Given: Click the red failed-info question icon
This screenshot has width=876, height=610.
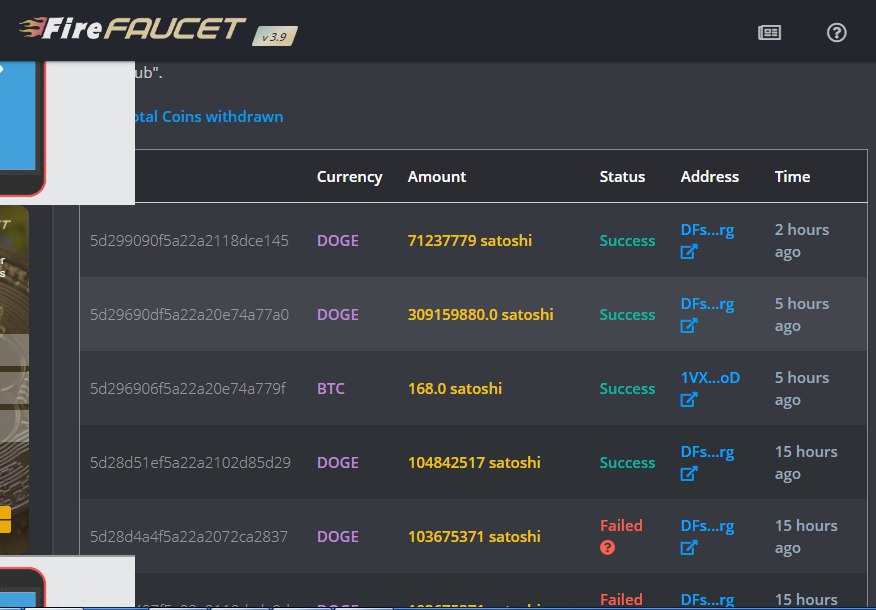Looking at the screenshot, I should click(x=607, y=548).
